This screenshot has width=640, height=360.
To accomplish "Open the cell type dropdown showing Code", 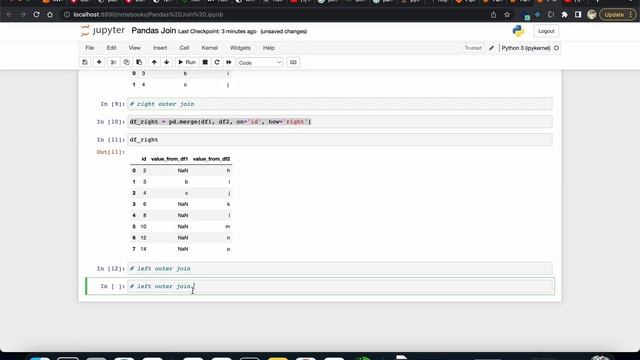I will [260, 62].
